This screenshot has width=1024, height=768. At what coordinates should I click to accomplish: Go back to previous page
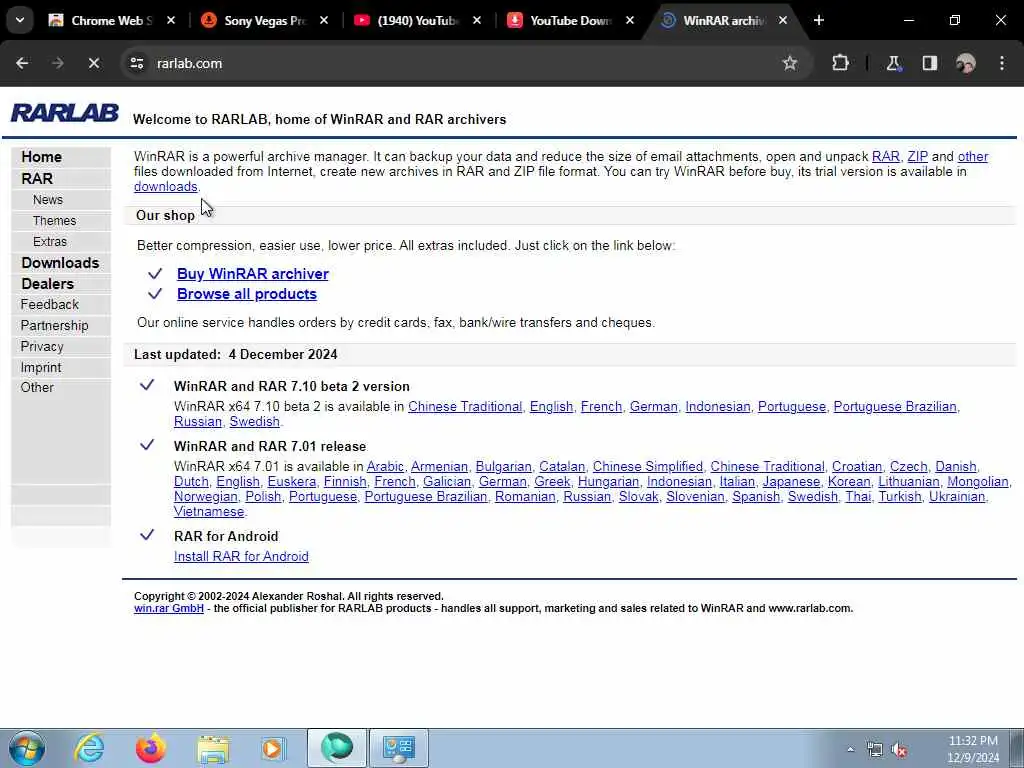point(22,63)
